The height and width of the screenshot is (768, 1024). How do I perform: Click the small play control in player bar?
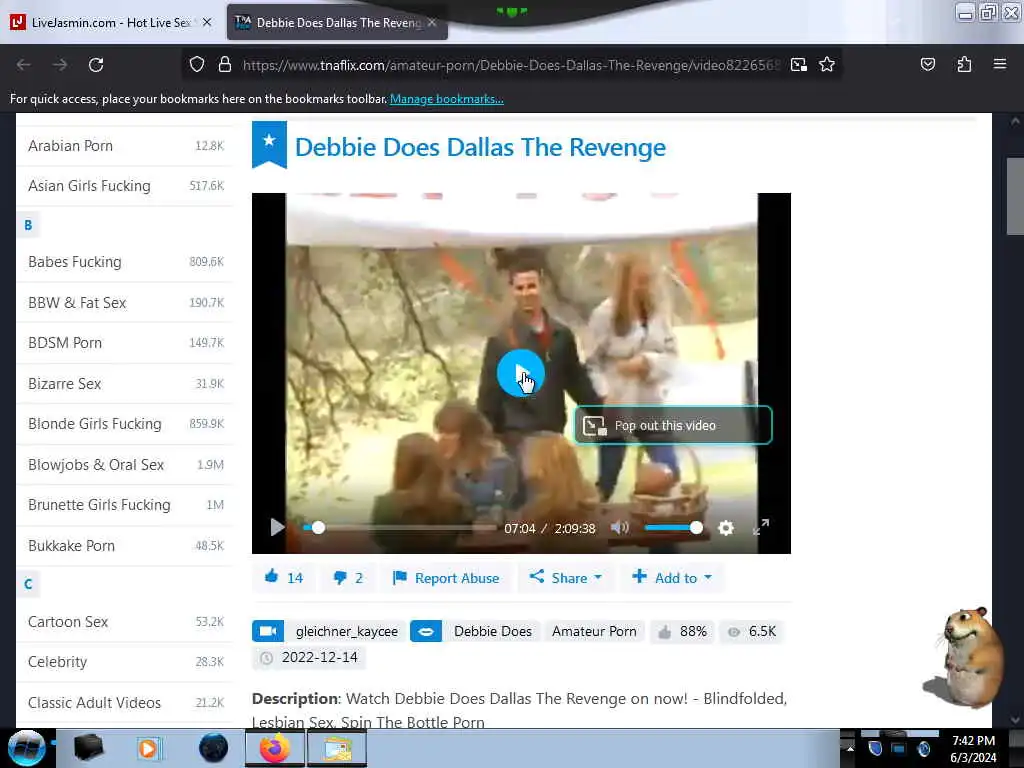pyautogui.click(x=277, y=527)
